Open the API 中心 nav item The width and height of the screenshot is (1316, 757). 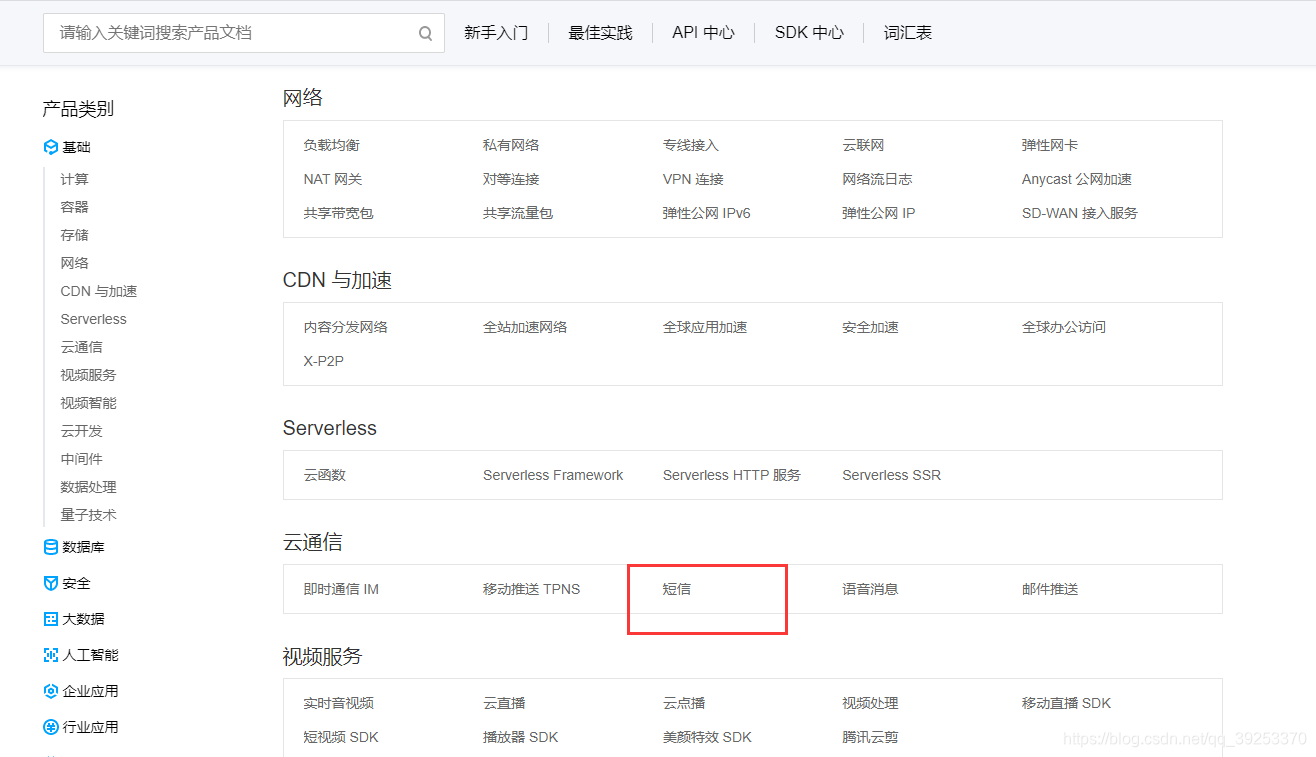pyautogui.click(x=703, y=33)
